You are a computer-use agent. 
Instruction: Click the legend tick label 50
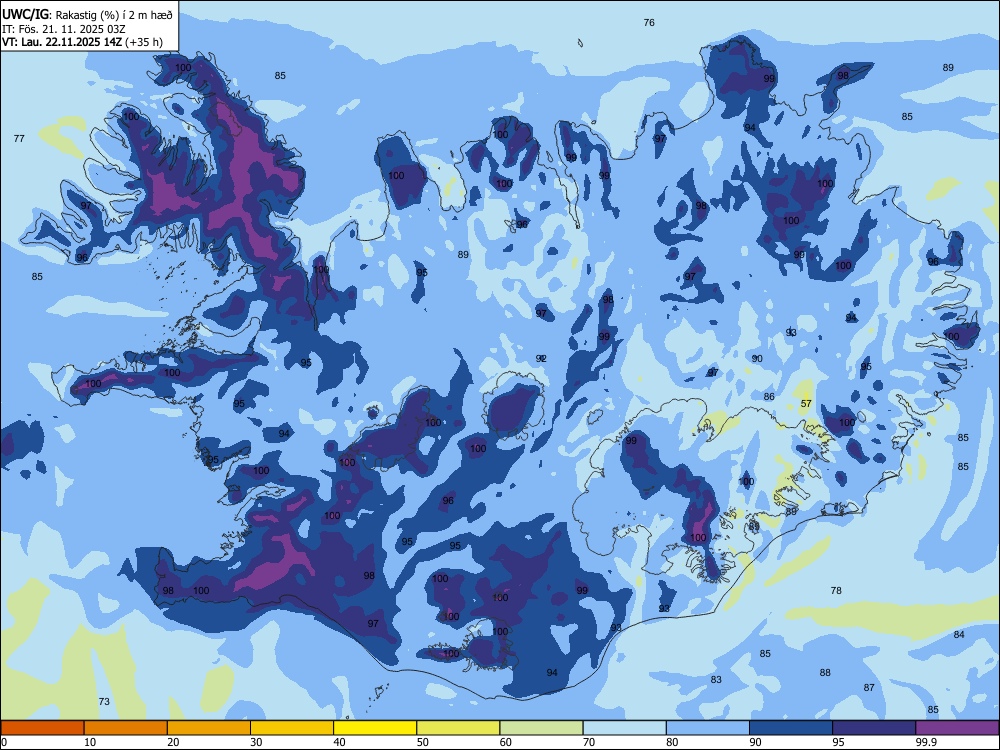pos(422,742)
